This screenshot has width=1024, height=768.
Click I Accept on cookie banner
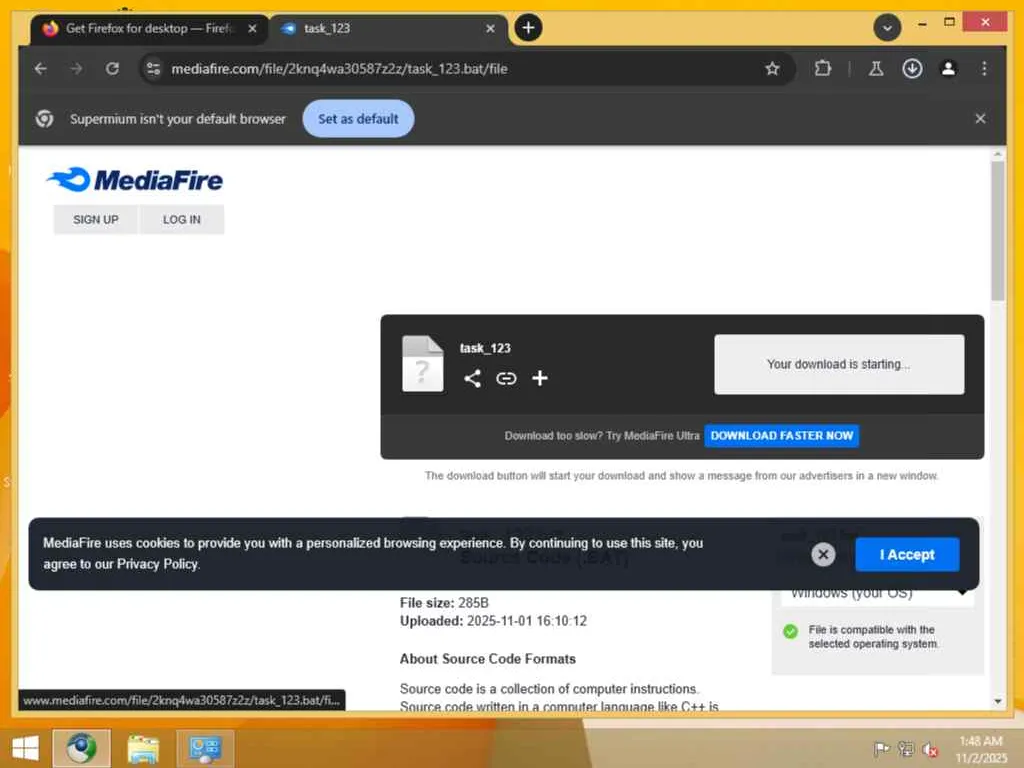click(x=907, y=554)
